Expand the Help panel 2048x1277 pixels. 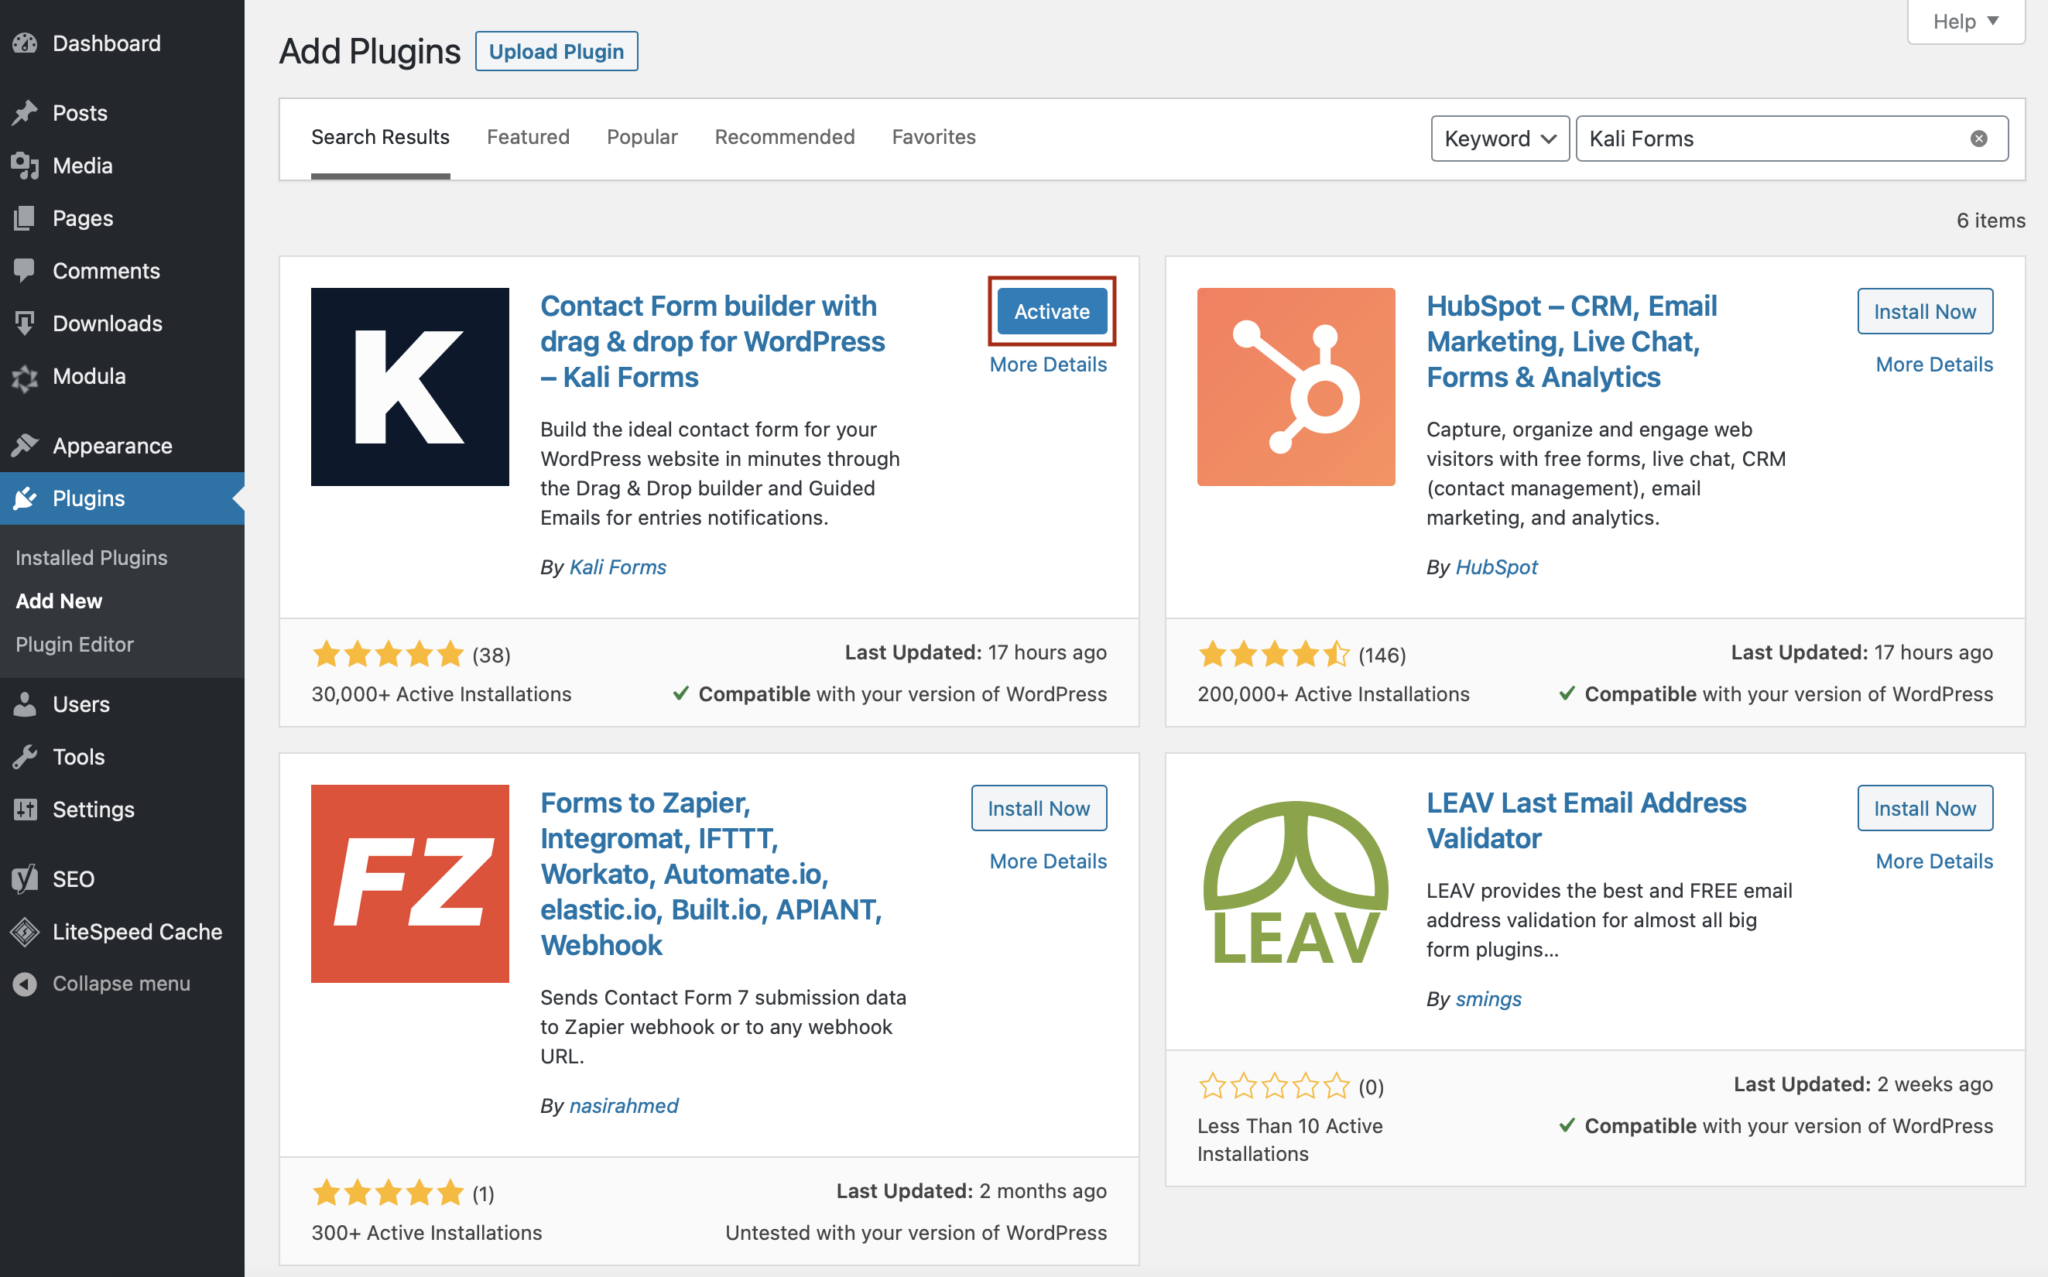click(1965, 22)
